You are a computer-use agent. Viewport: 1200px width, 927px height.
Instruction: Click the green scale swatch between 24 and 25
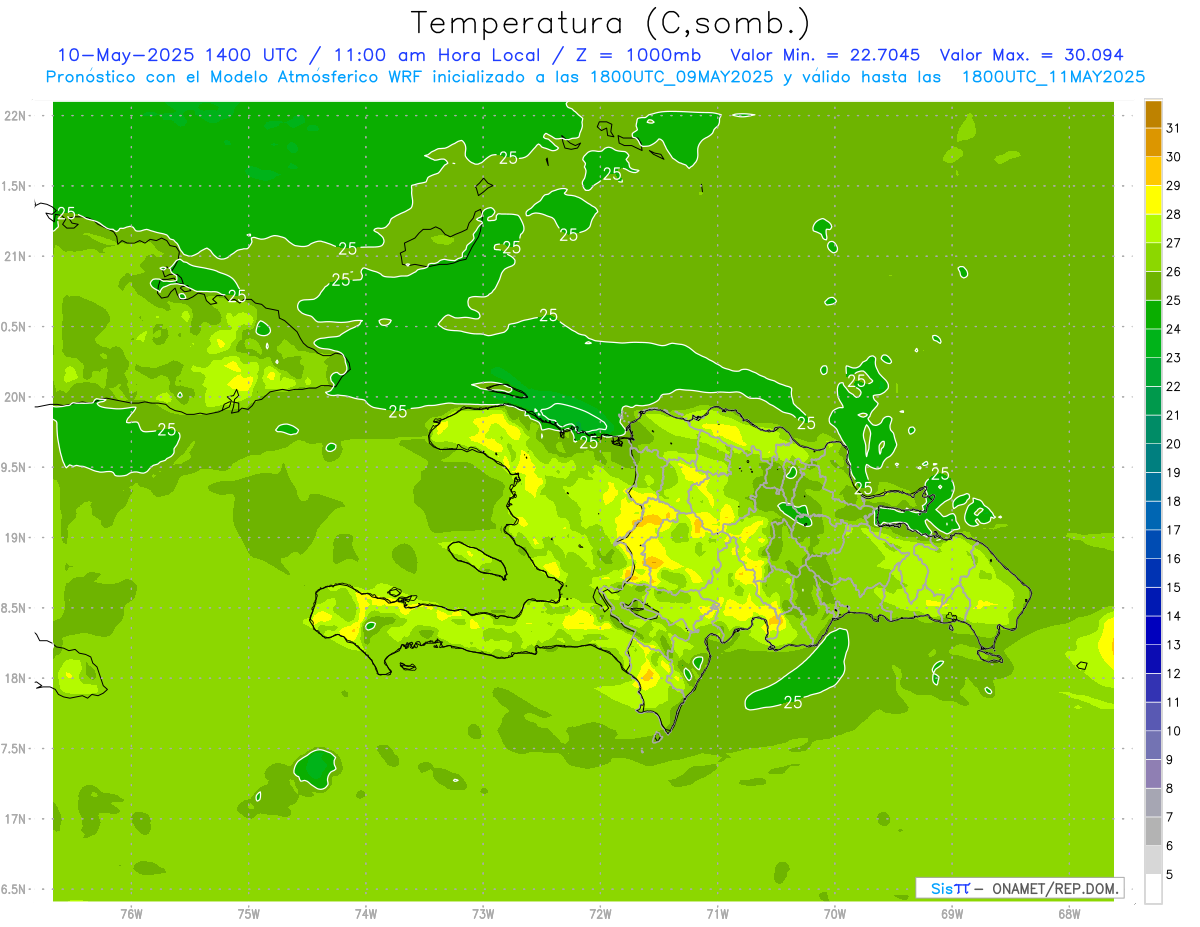click(1153, 315)
